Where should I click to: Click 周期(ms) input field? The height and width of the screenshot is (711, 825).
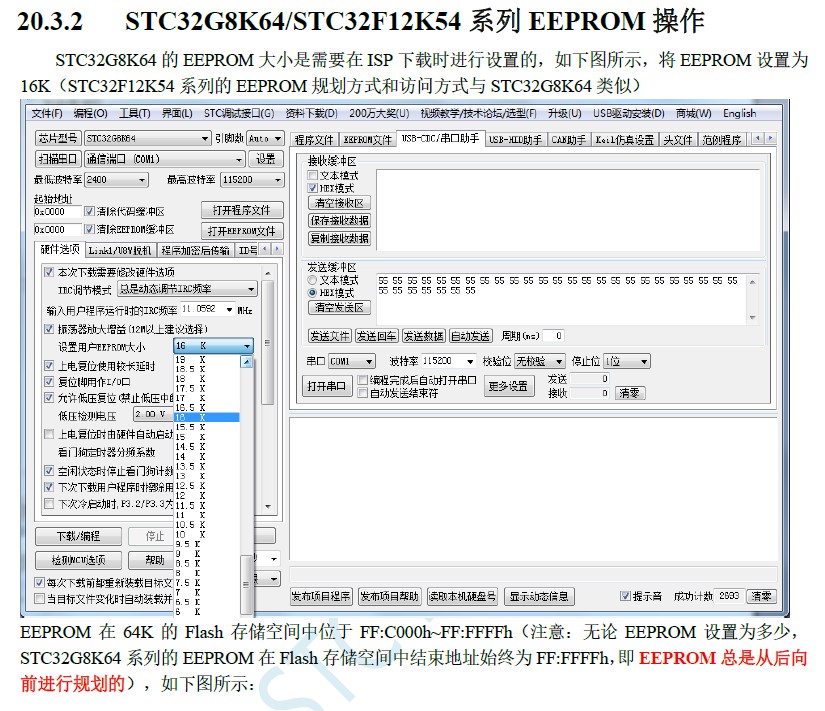(553, 335)
